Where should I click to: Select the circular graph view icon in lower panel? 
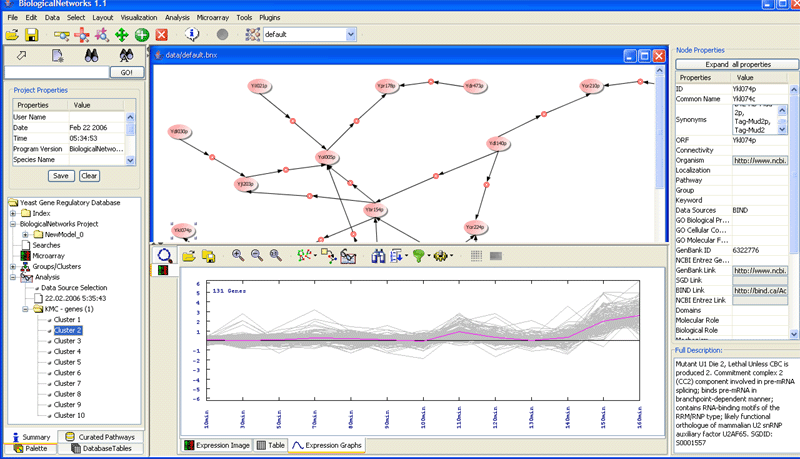pos(164,255)
